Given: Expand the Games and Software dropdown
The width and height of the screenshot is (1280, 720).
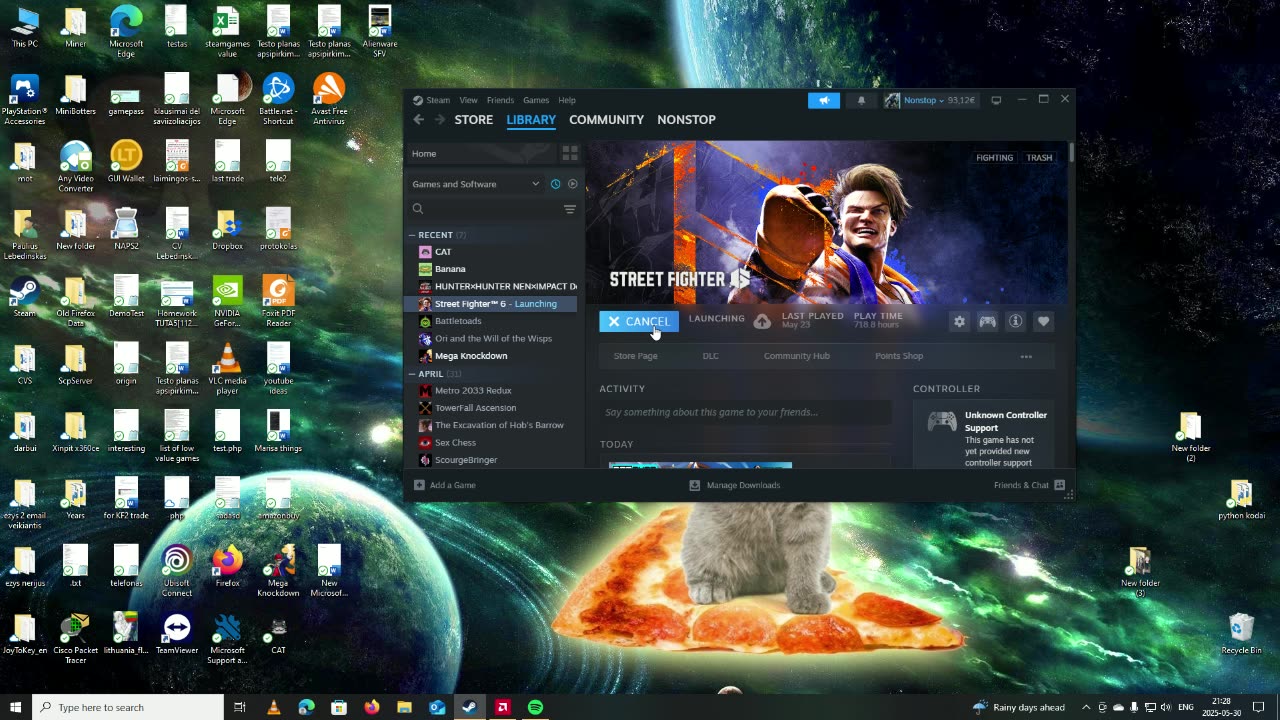Looking at the screenshot, I should point(476,184).
